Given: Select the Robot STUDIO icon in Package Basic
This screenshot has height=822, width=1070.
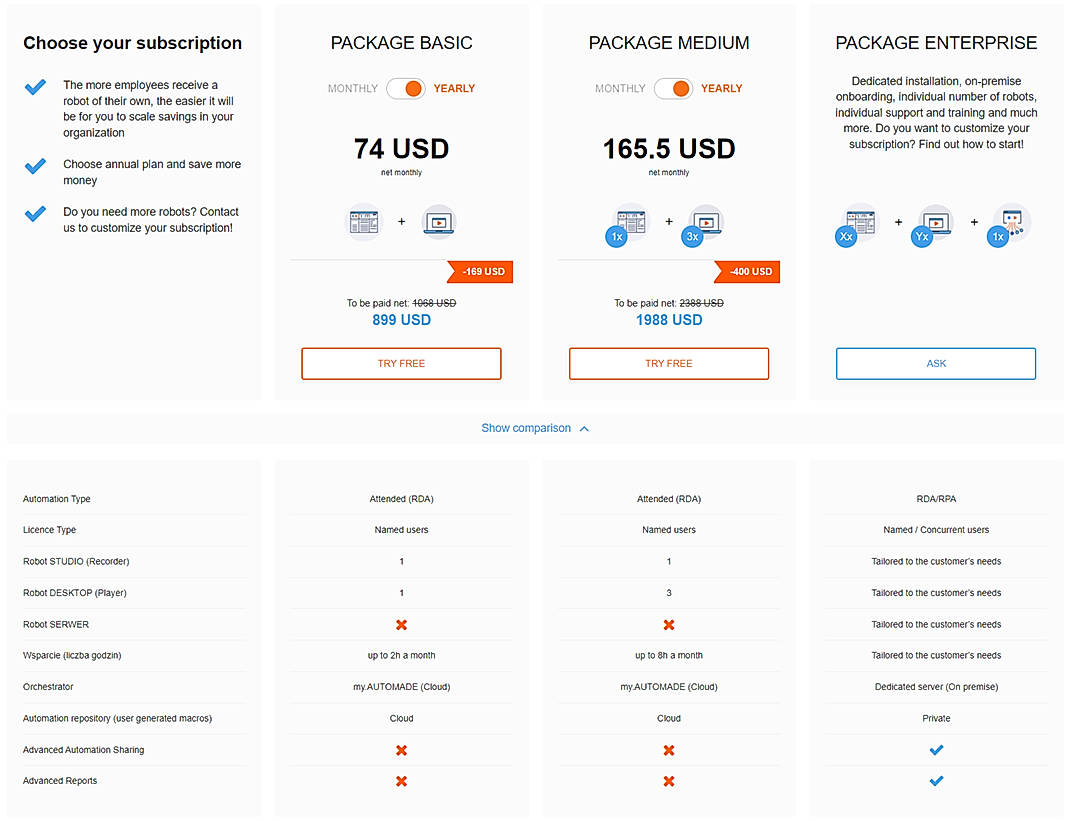Looking at the screenshot, I should pyautogui.click(x=363, y=221).
